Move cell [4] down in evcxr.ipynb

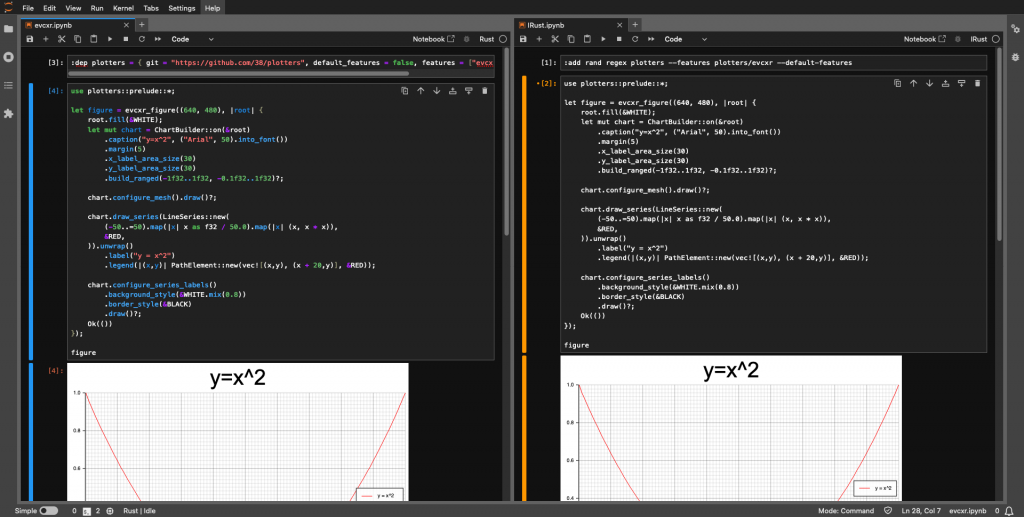pyautogui.click(x=436, y=91)
